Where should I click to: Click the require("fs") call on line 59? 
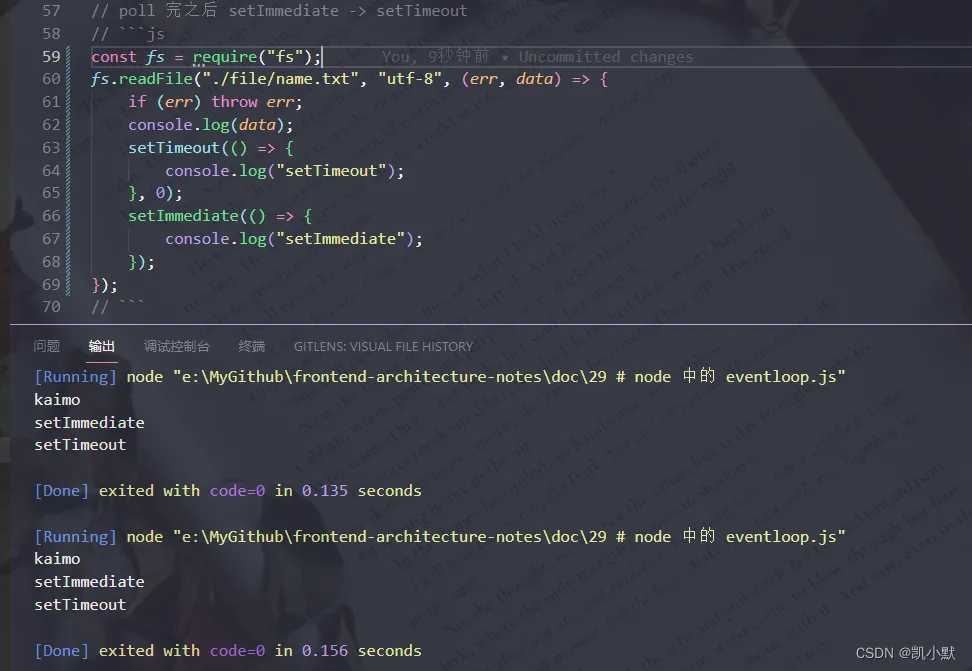[252, 56]
